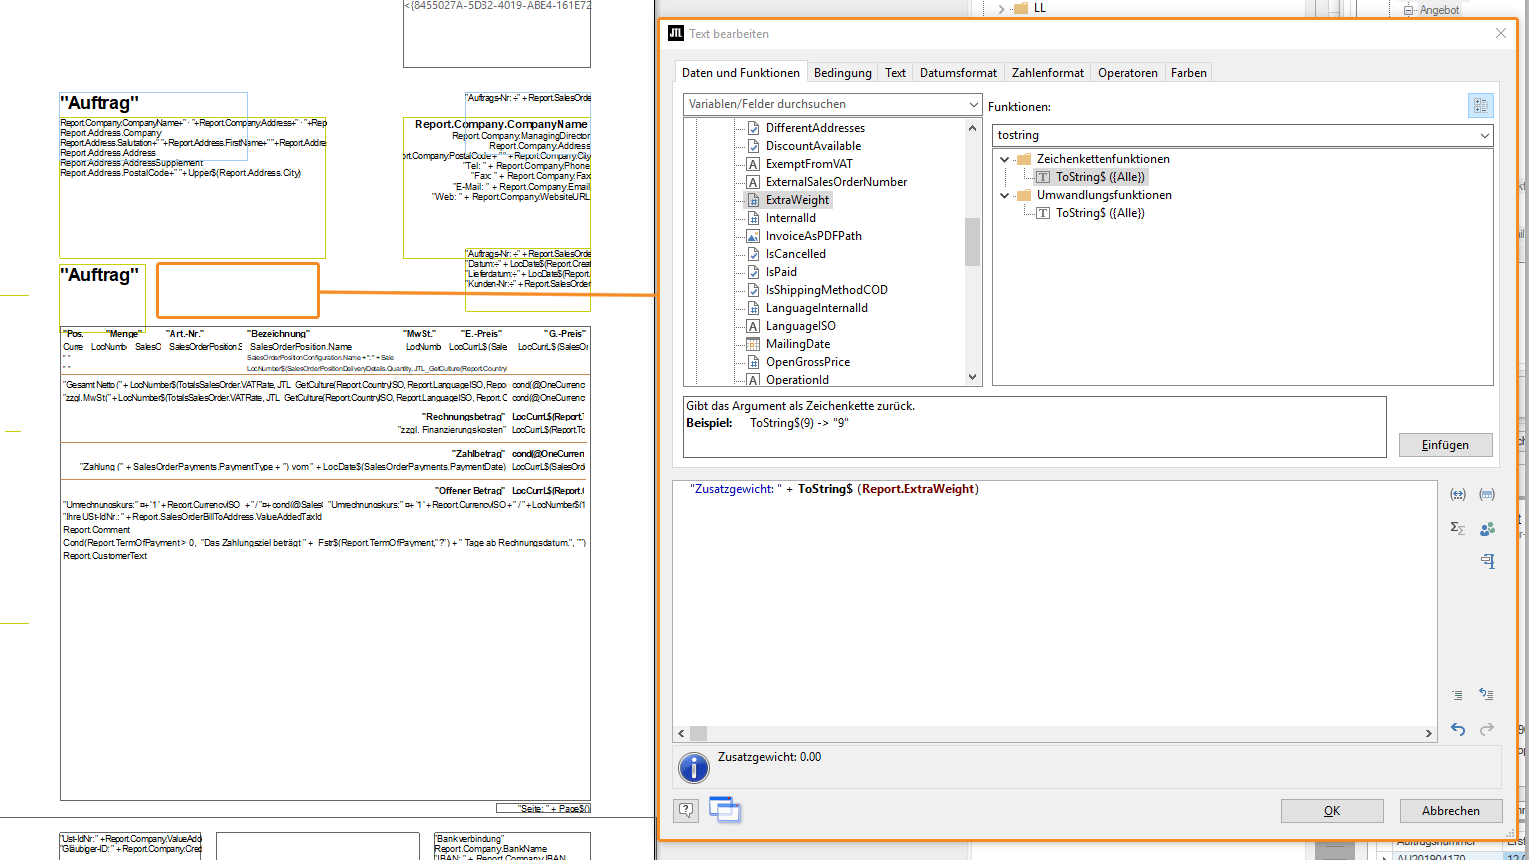Click the help speech-bubble icon

point(686,810)
